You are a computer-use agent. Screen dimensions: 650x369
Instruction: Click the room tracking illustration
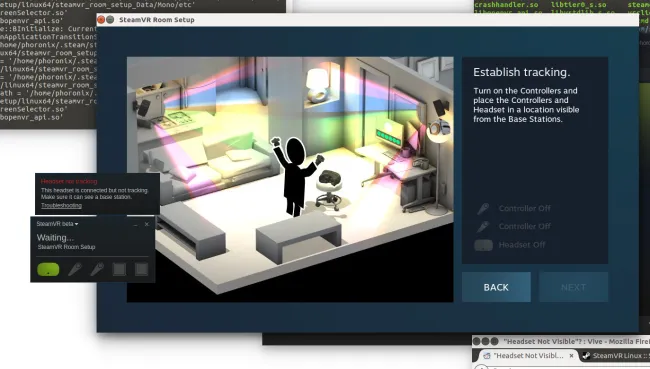pyautogui.click(x=290, y=180)
